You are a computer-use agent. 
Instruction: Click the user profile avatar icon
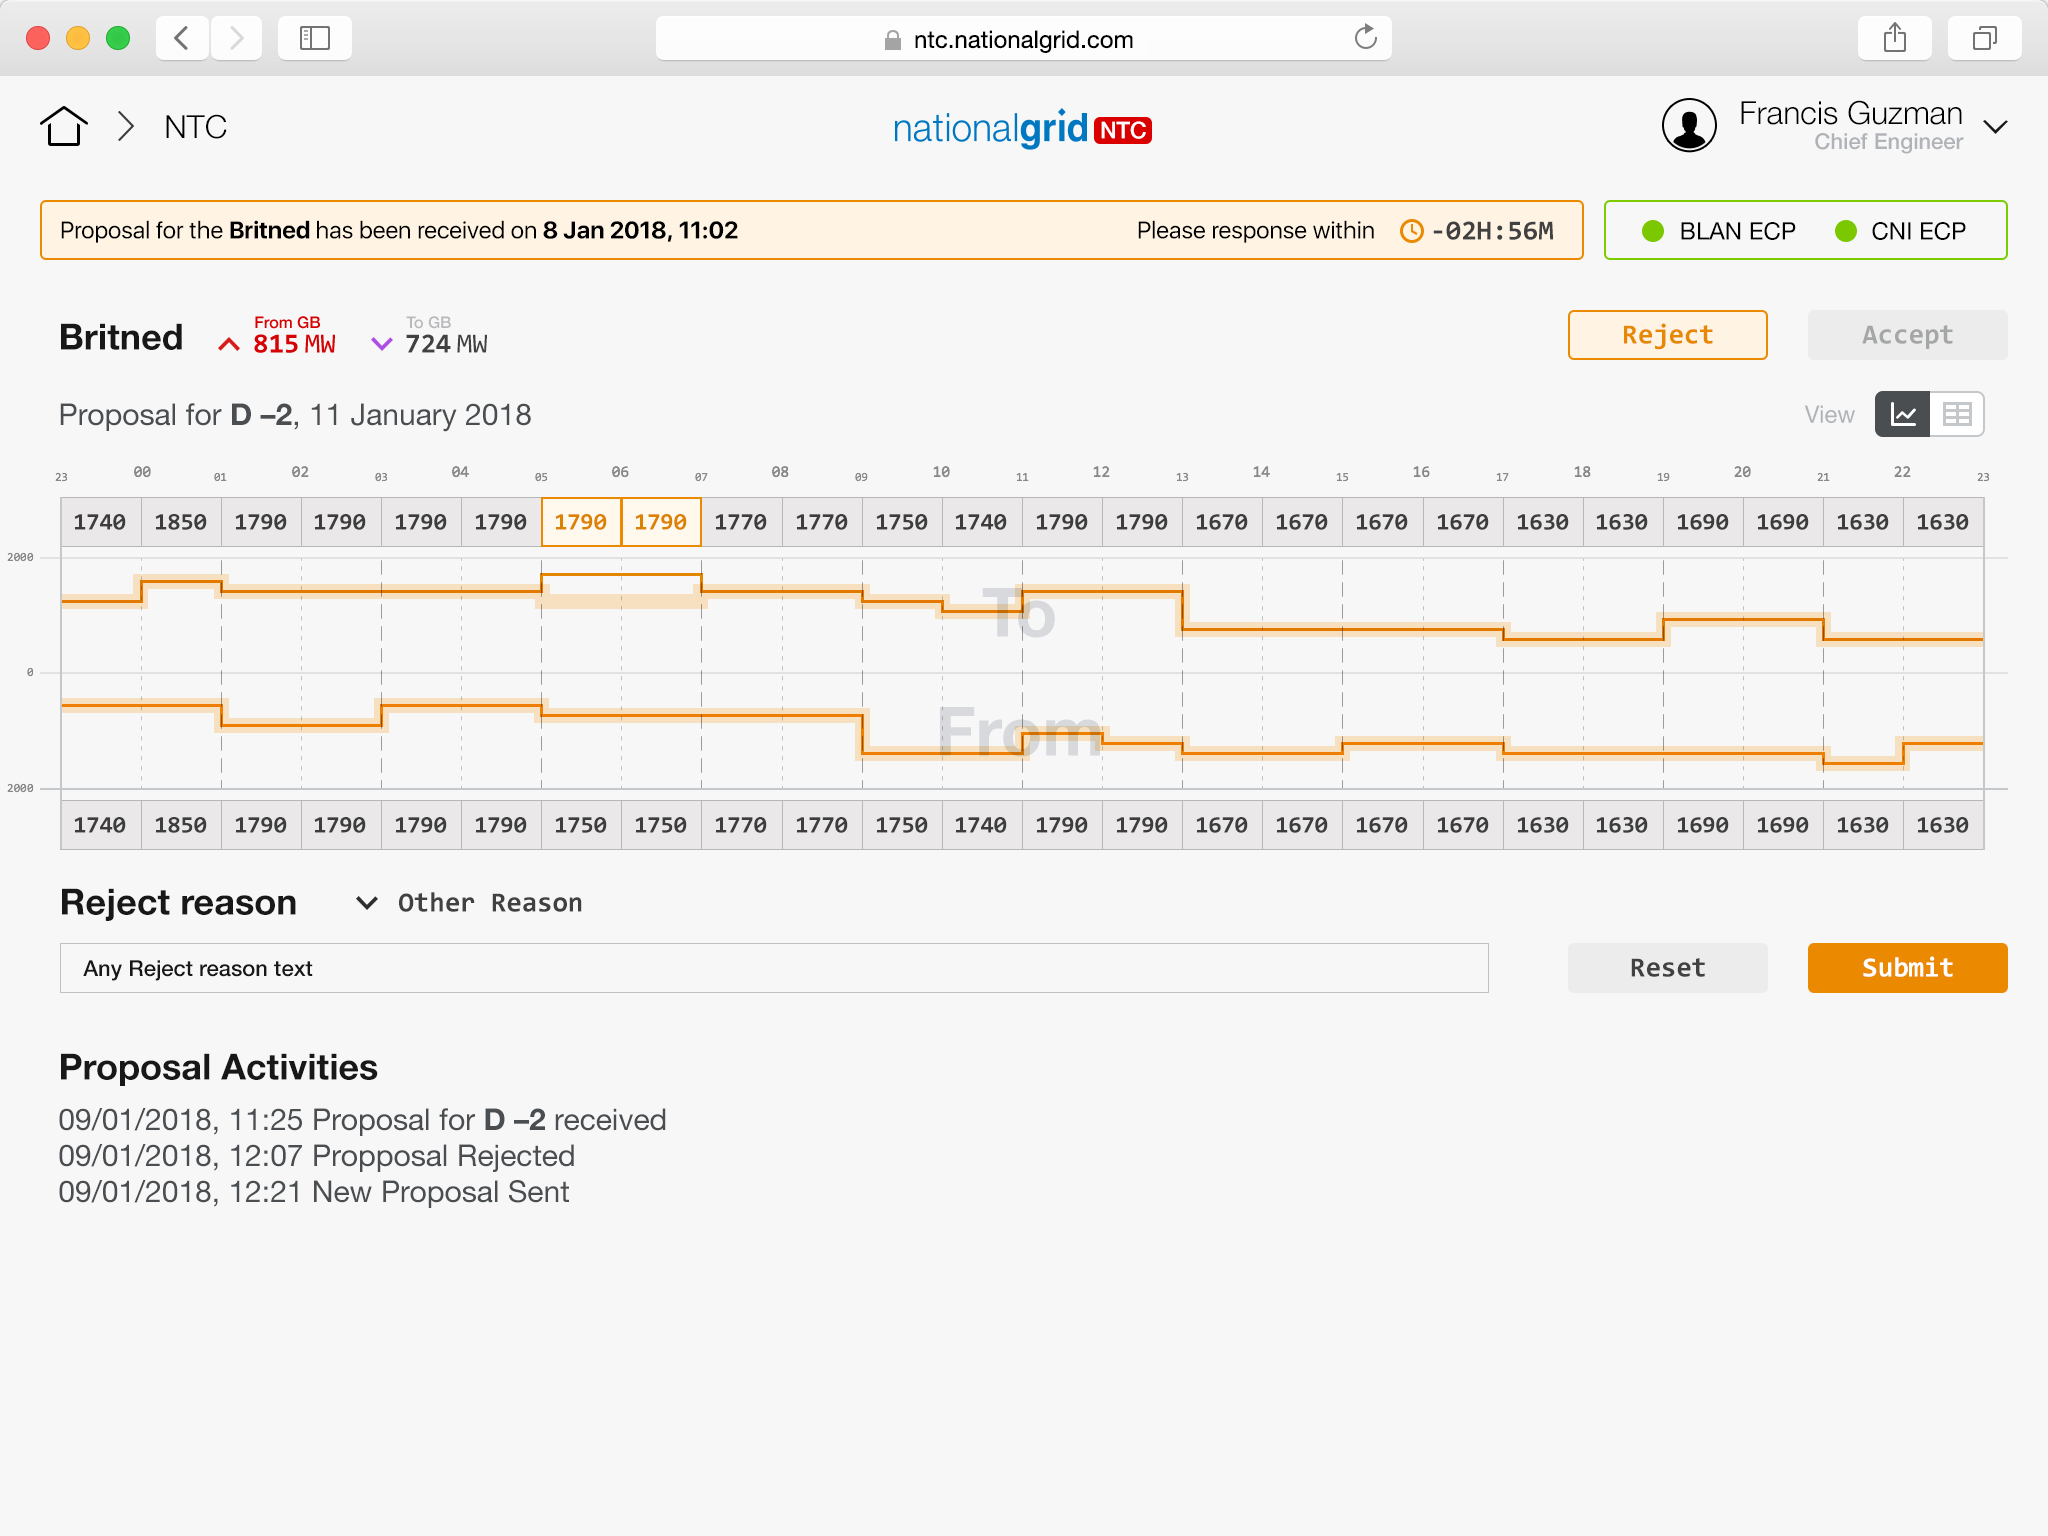[x=1689, y=127]
